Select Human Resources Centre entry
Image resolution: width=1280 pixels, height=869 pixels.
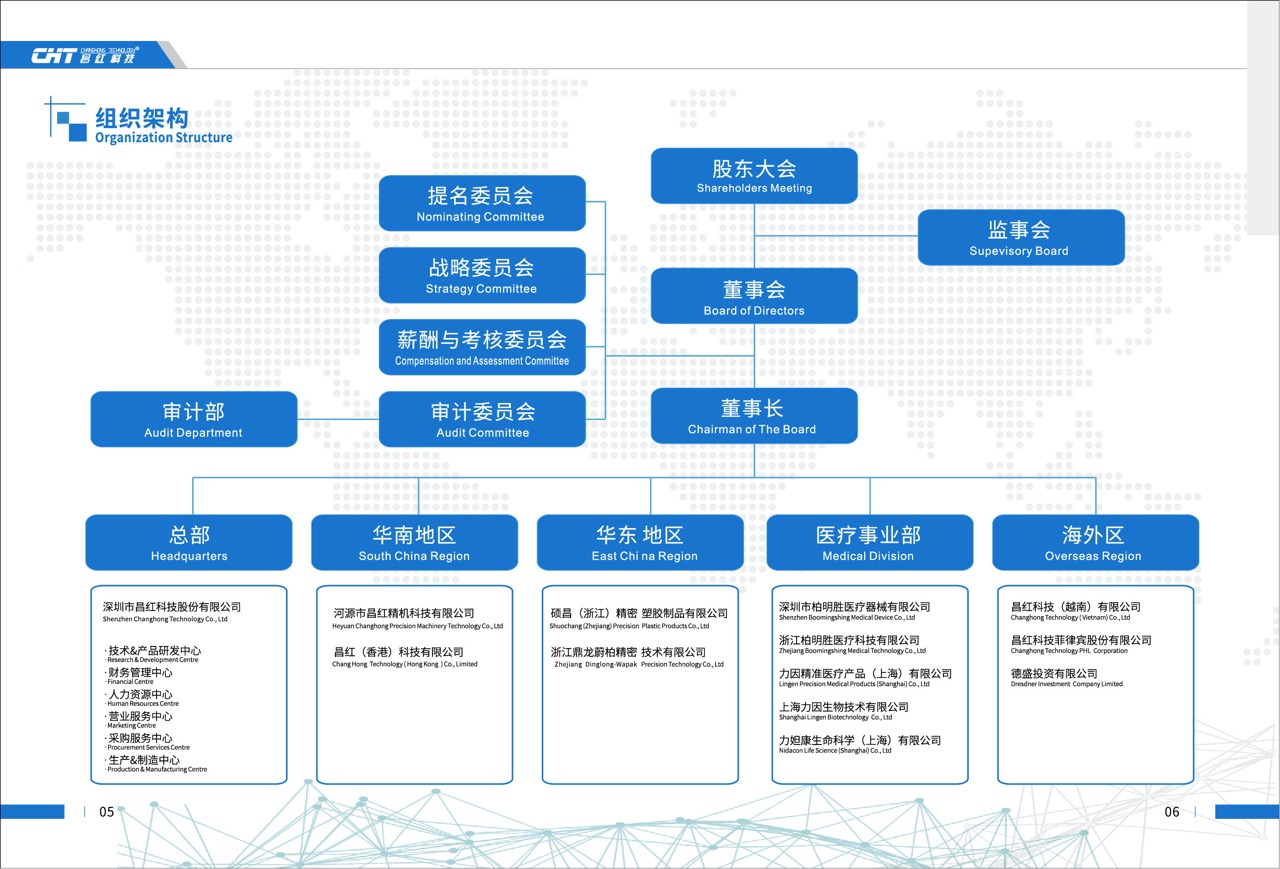click(141, 698)
